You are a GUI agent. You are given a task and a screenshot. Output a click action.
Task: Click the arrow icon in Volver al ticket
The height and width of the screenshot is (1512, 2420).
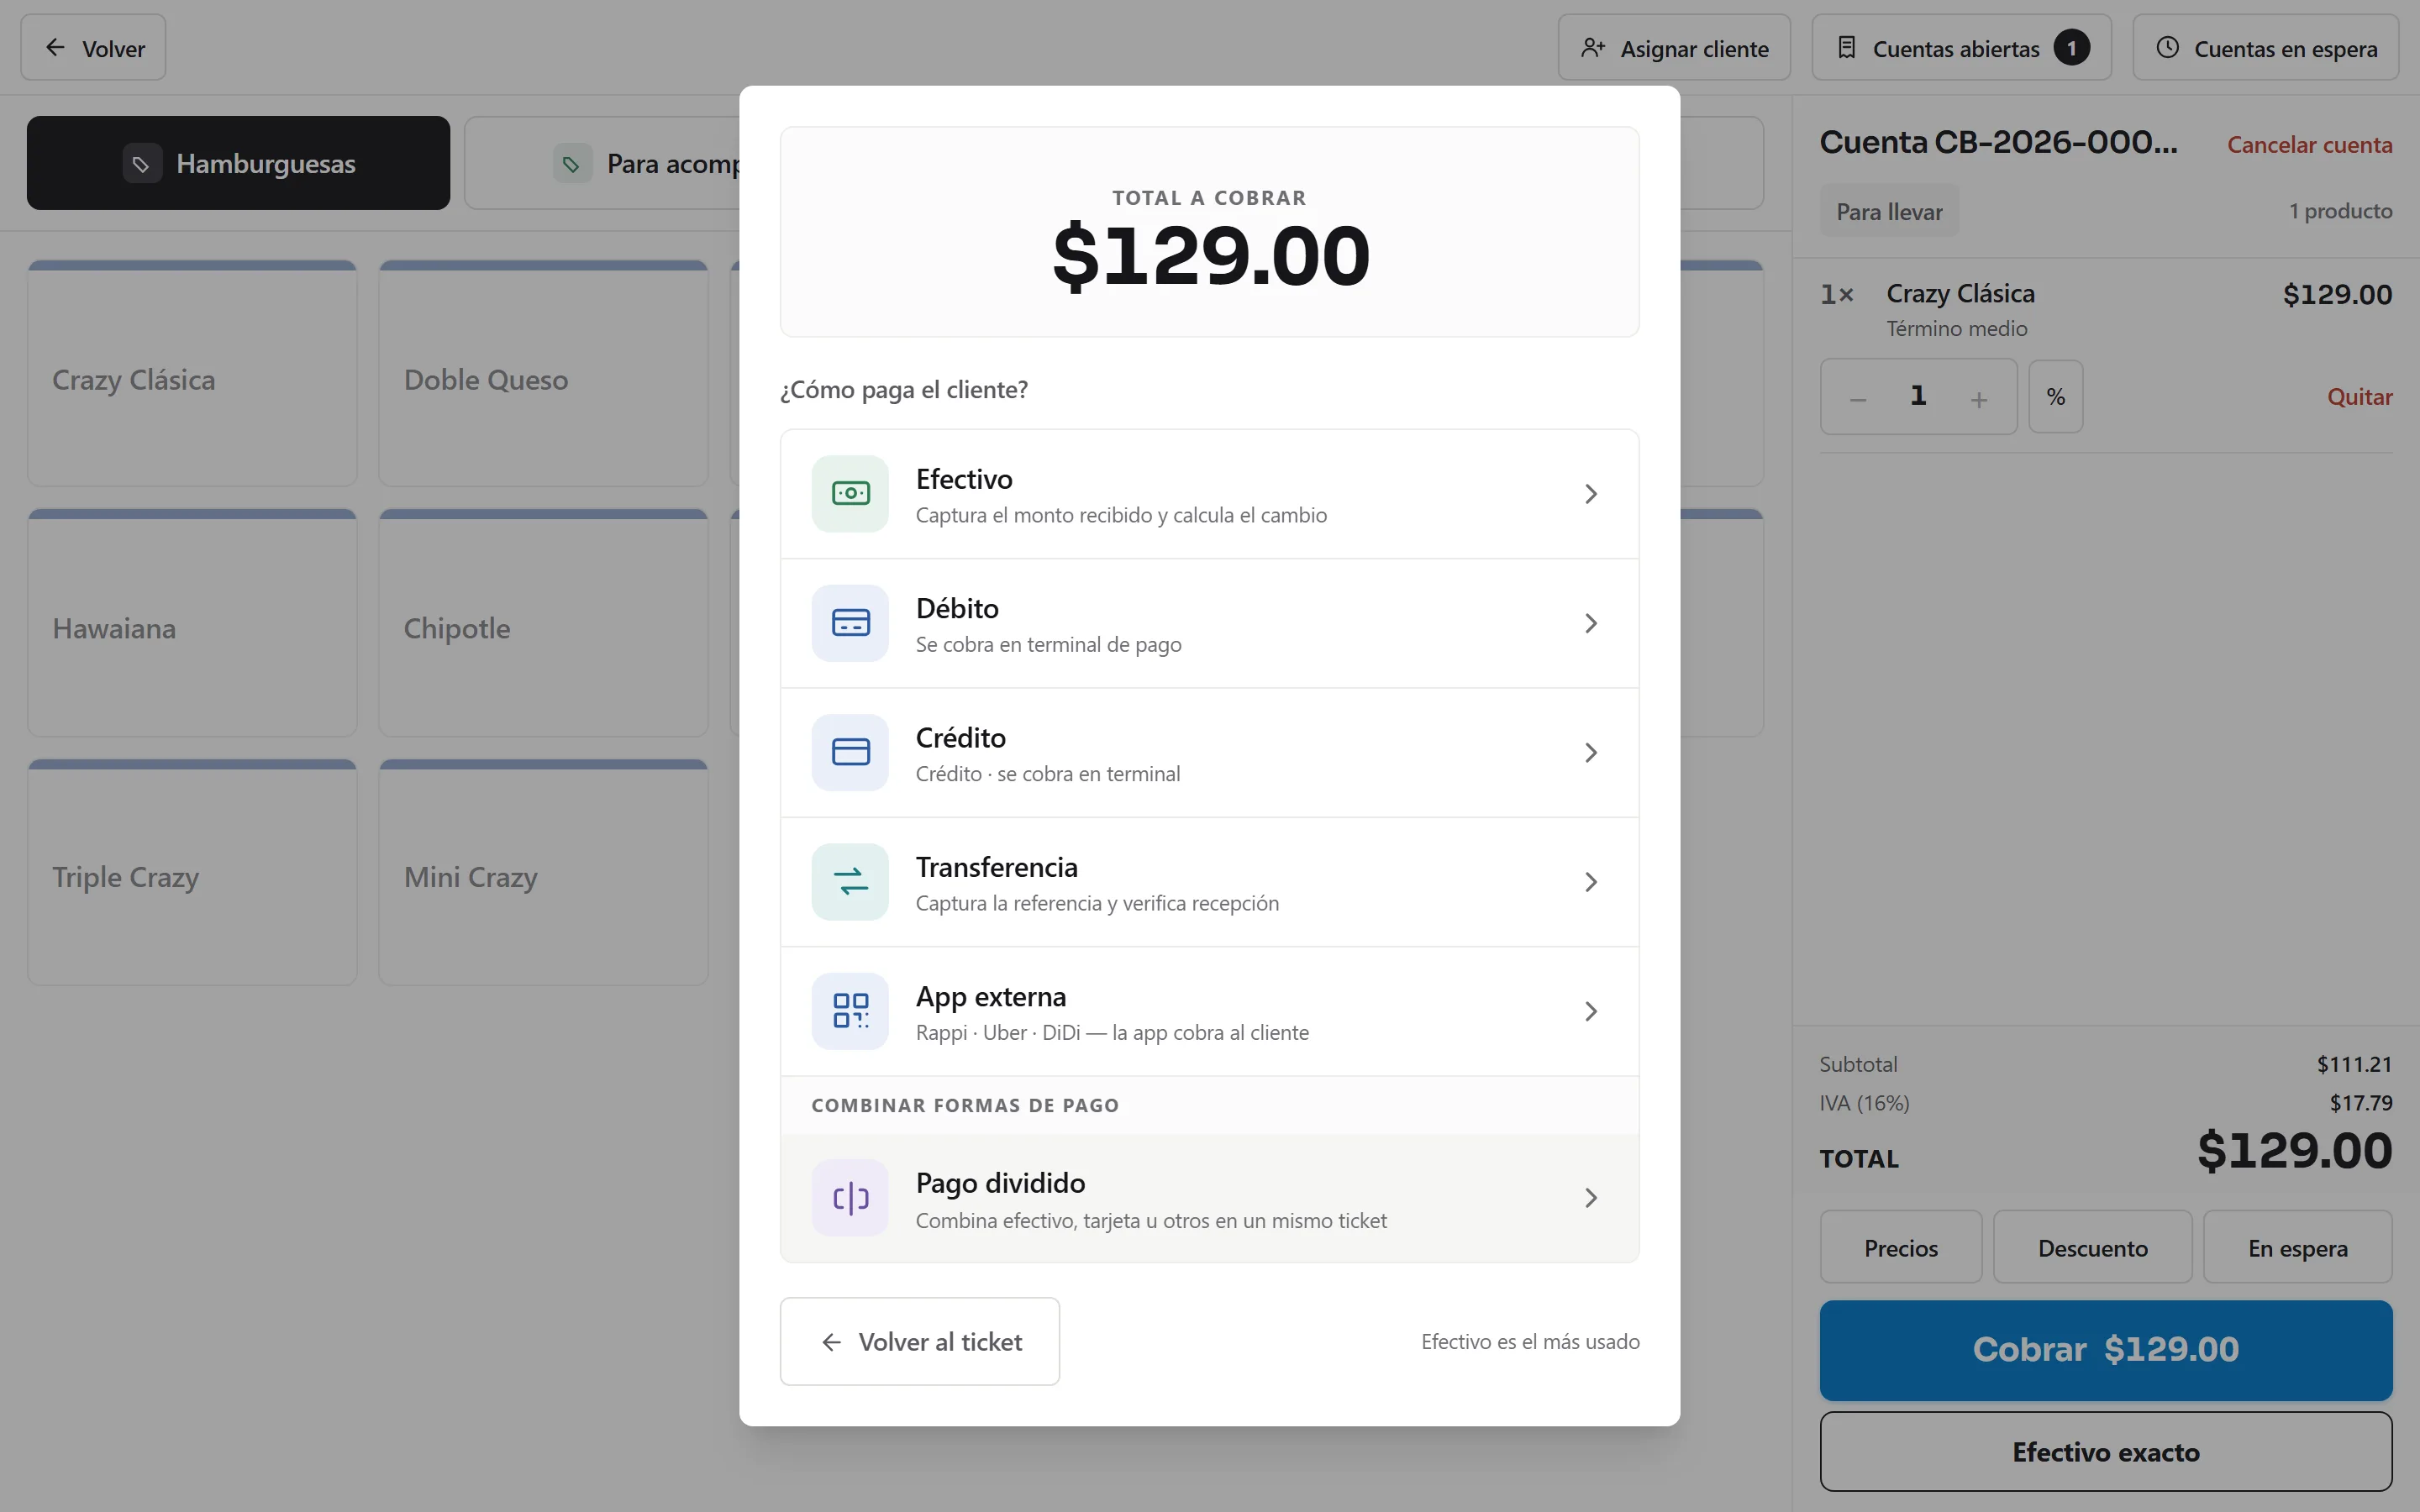point(831,1342)
